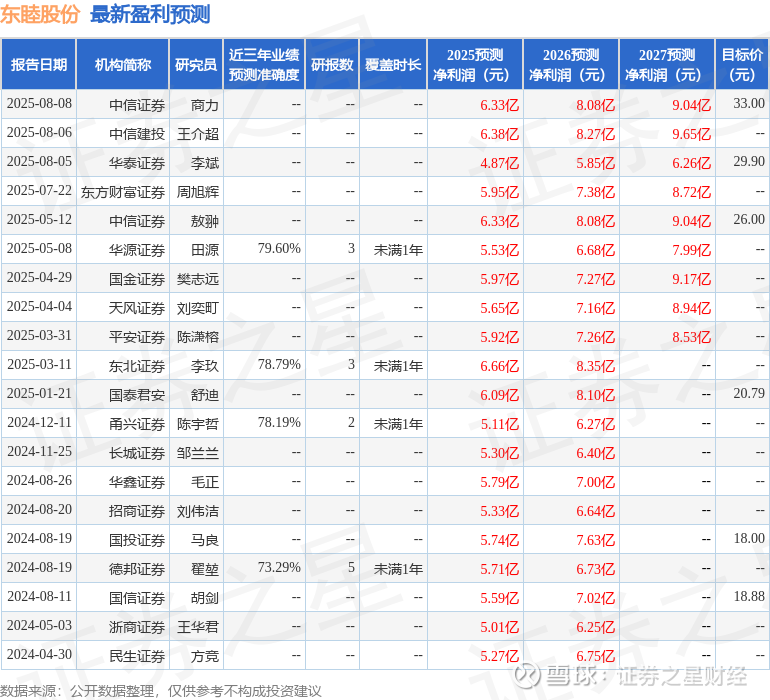The image size is (770, 700).
Task: Click researcher name 商力
Action: pos(205,105)
